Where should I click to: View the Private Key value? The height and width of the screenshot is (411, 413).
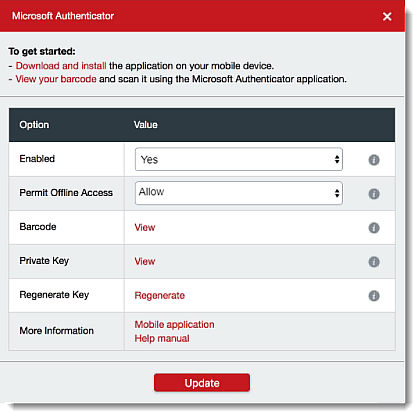(x=145, y=261)
